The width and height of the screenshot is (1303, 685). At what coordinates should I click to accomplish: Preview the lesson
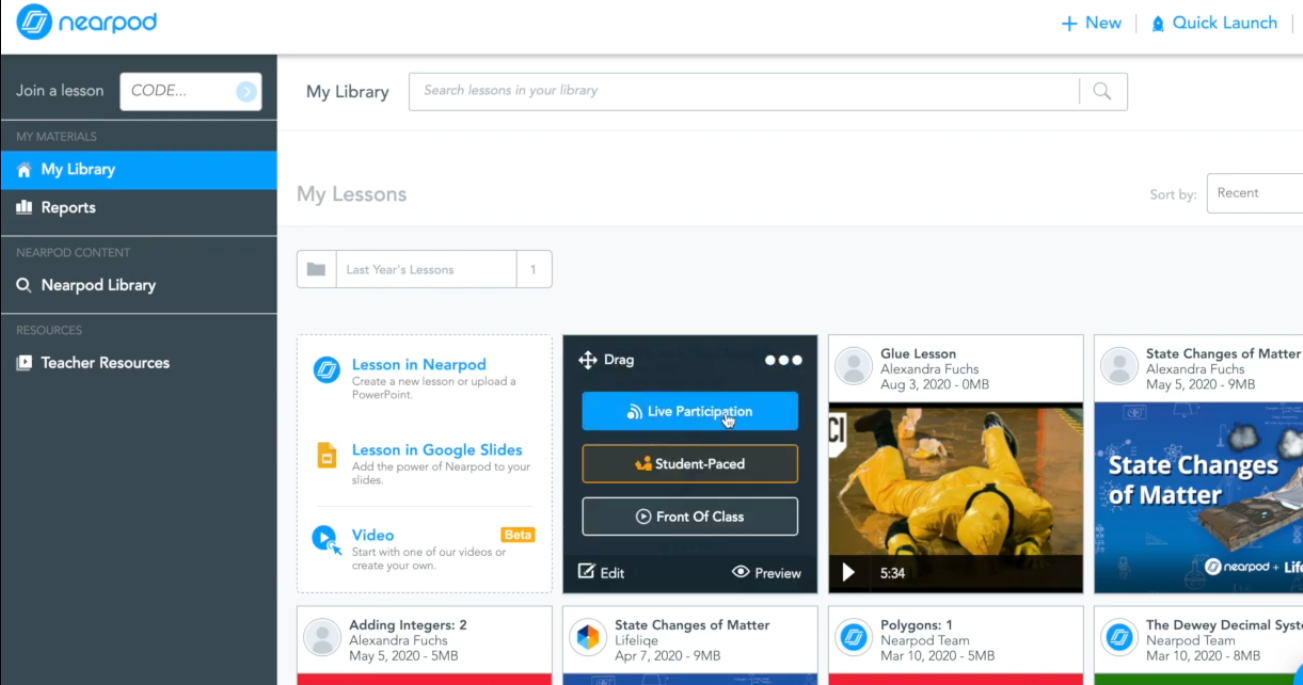(x=767, y=573)
